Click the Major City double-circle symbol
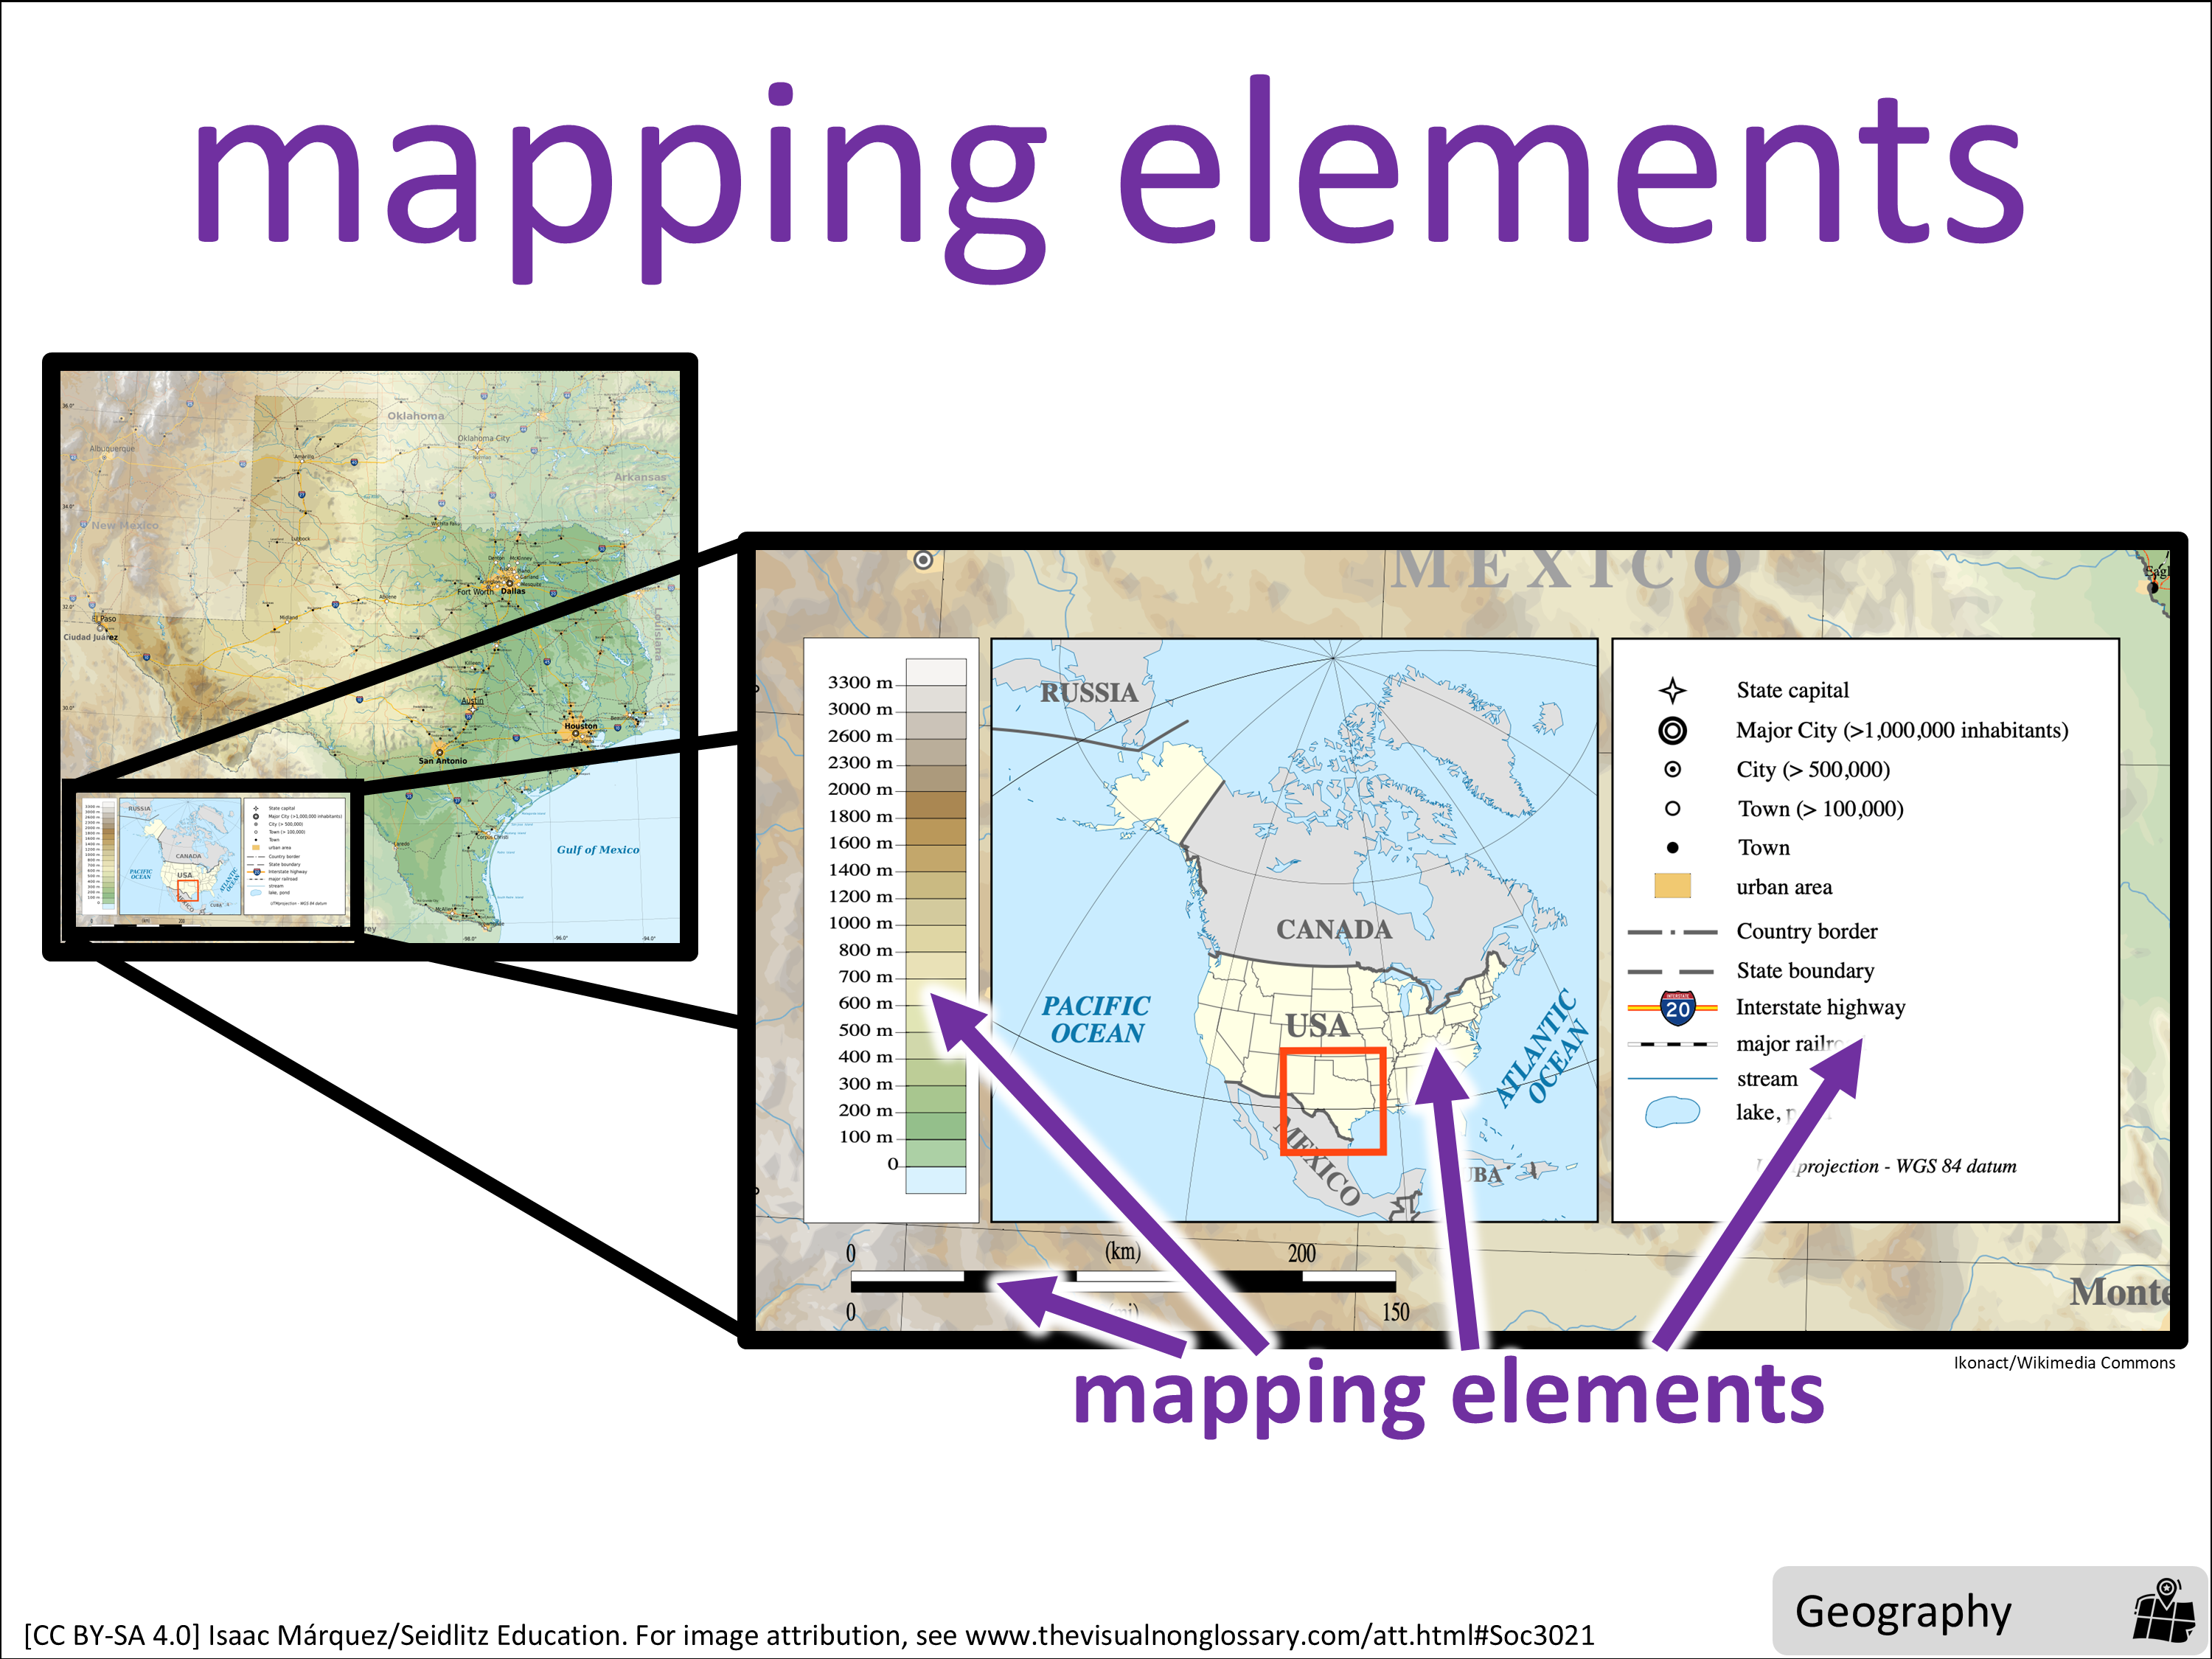2212x1659 pixels. 1672,731
